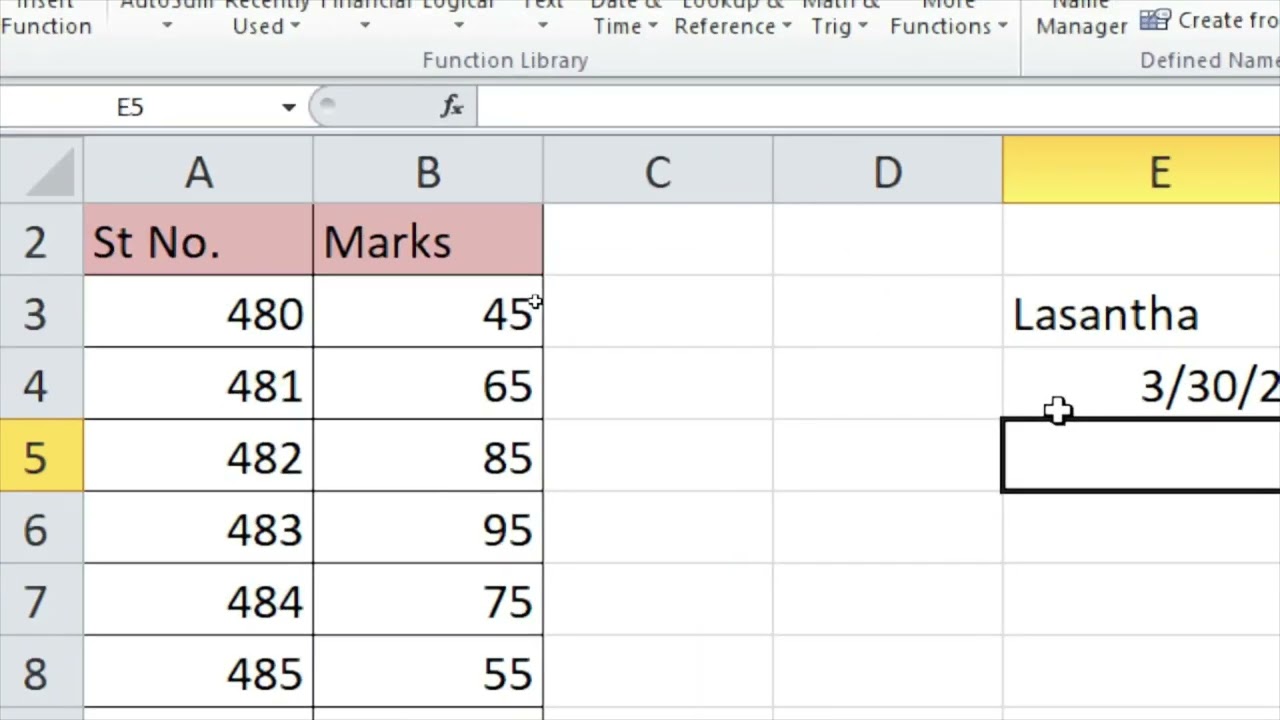Open the More Functions dropdown

[948, 17]
